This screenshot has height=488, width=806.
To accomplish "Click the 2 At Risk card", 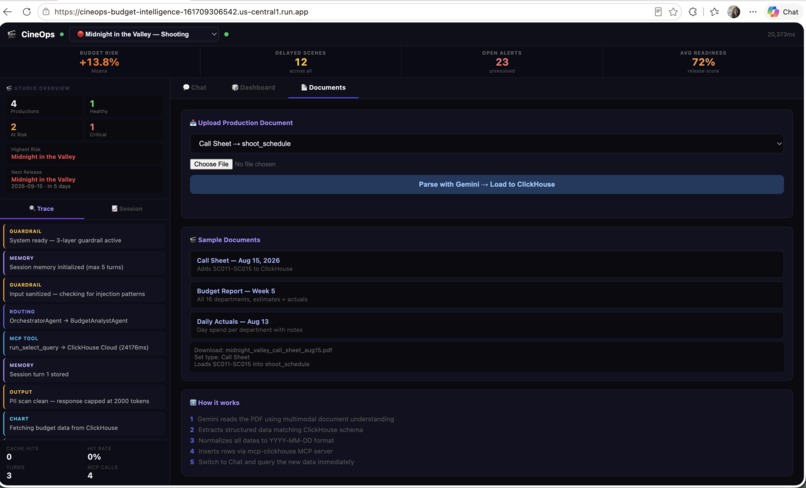I will click(x=45, y=130).
